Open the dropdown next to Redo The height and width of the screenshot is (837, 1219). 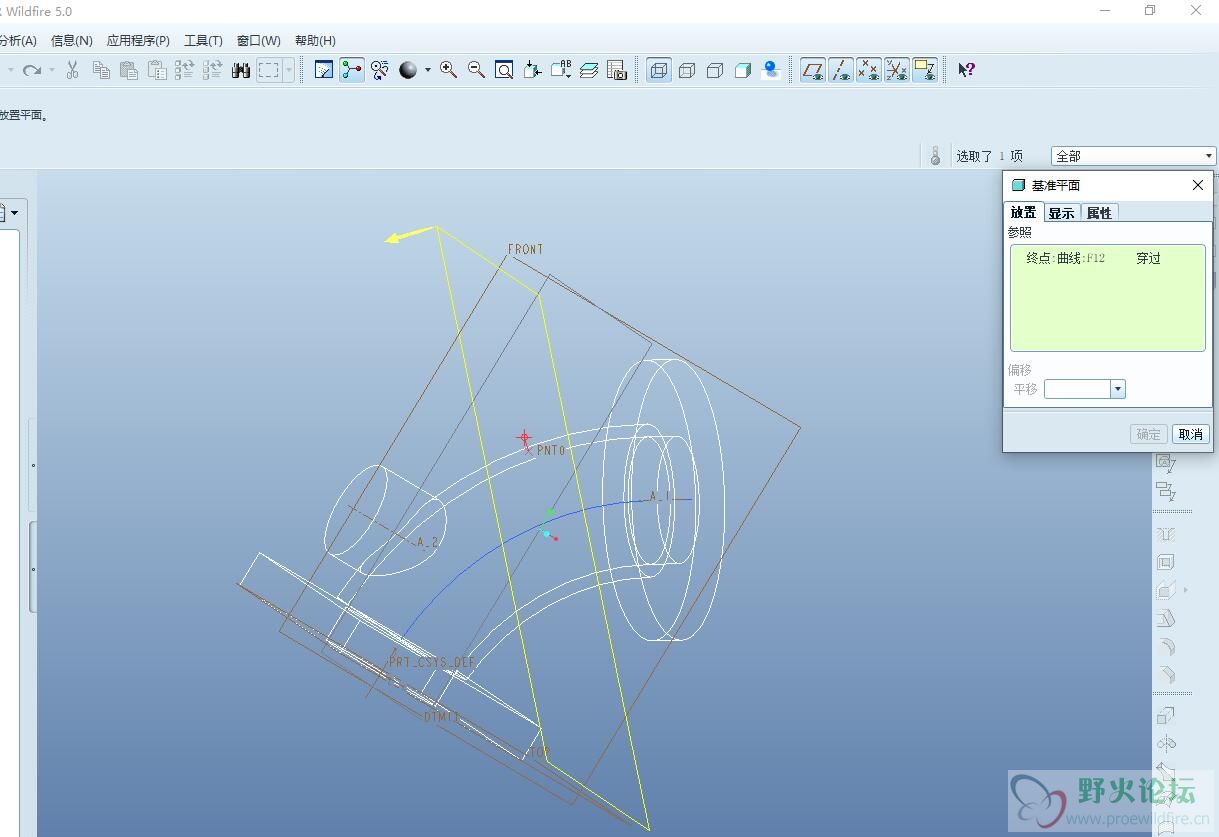[x=52, y=70]
